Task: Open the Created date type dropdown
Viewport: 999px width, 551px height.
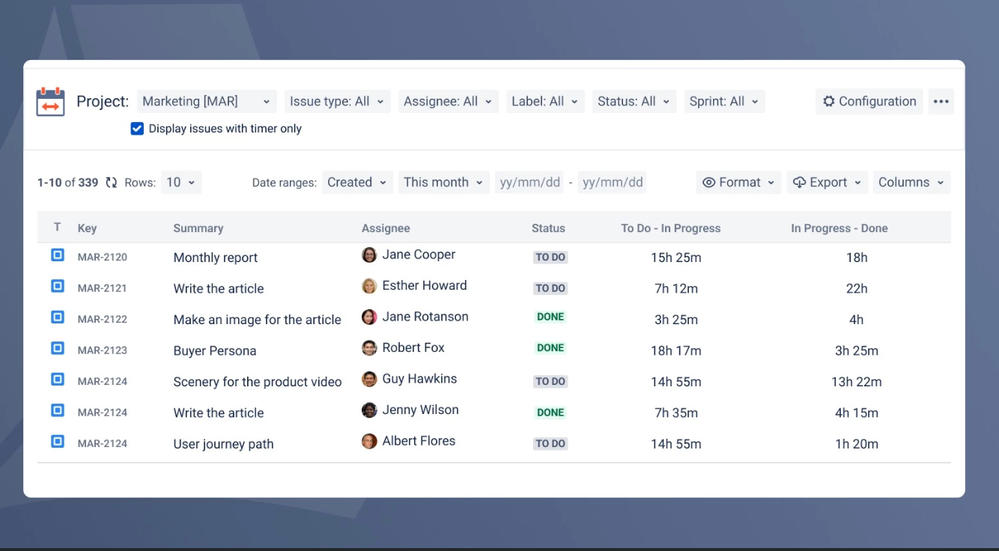Action: click(357, 182)
